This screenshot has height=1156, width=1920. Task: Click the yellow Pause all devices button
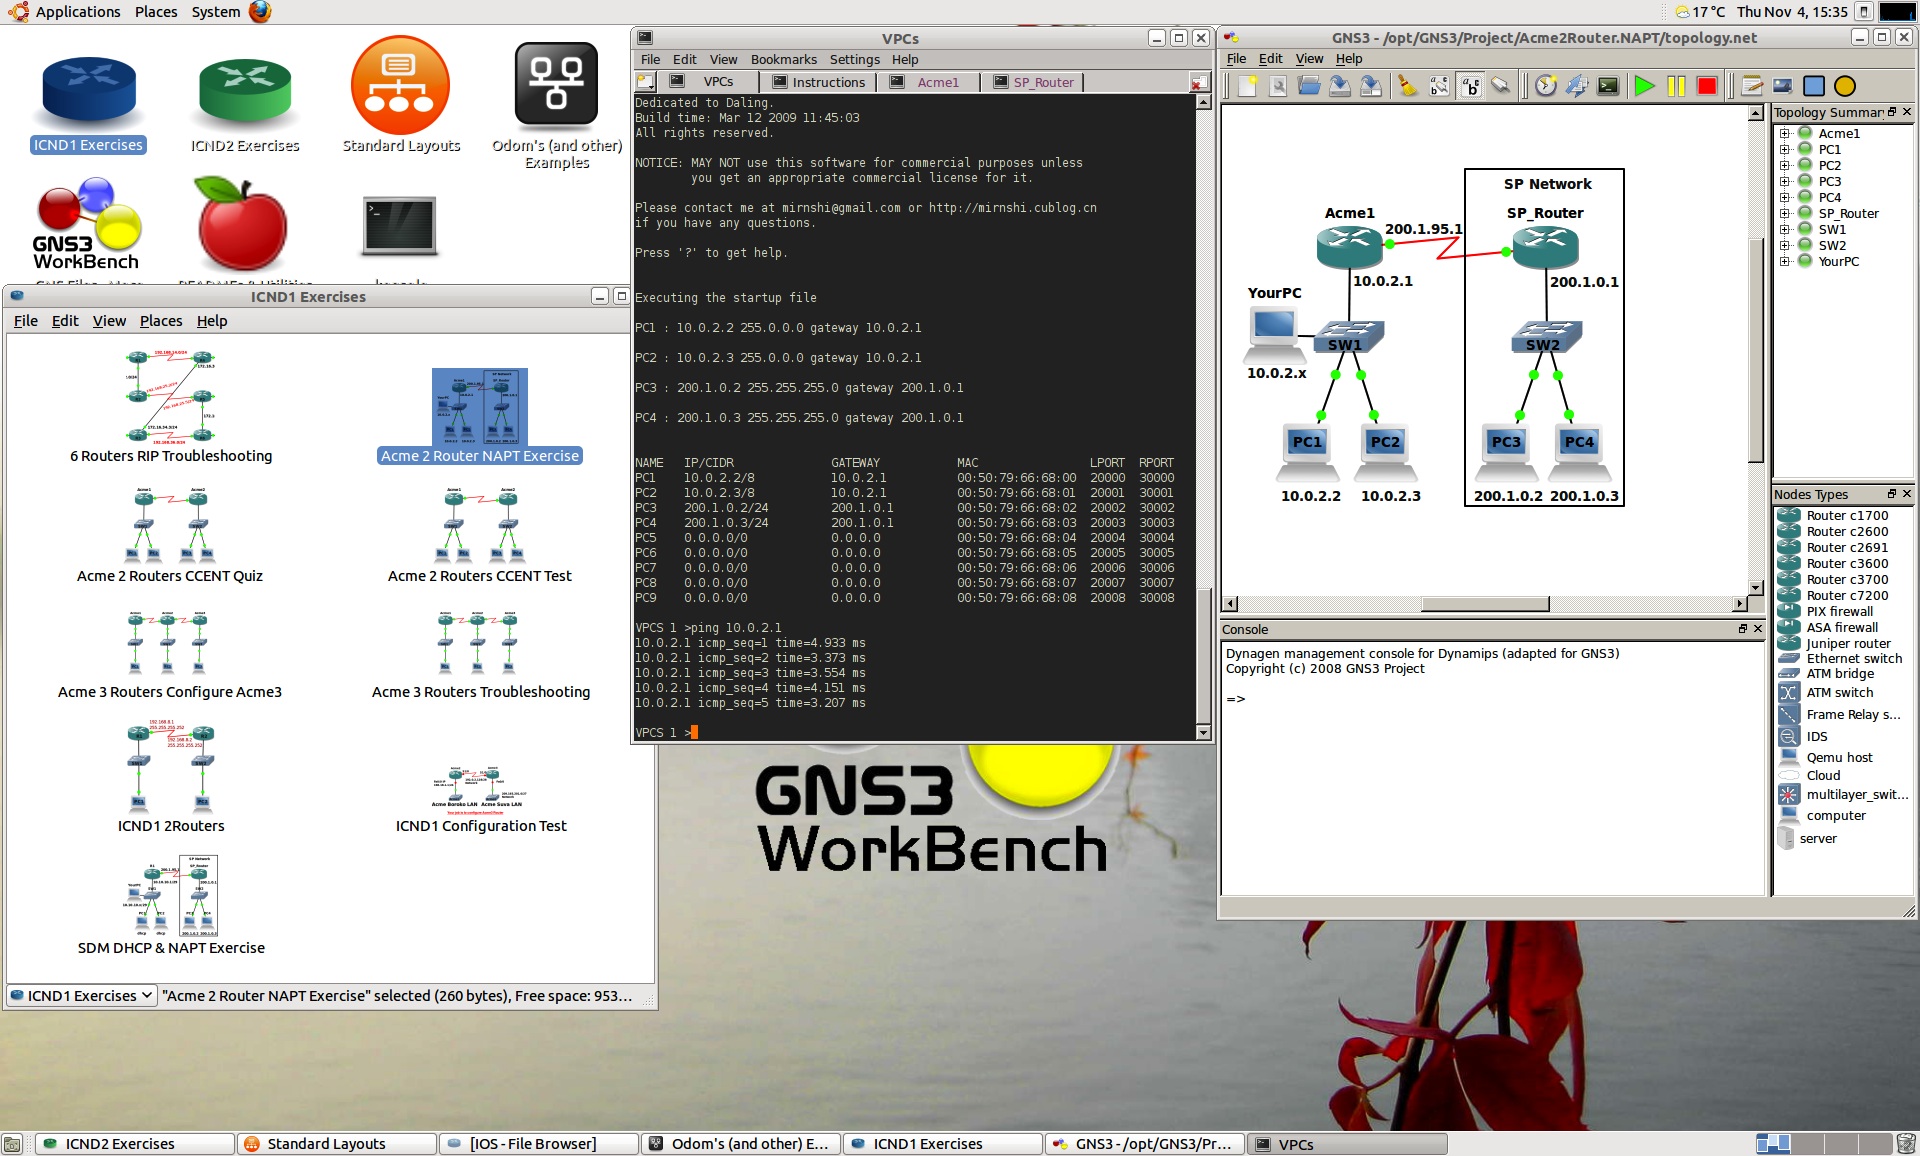1676,86
